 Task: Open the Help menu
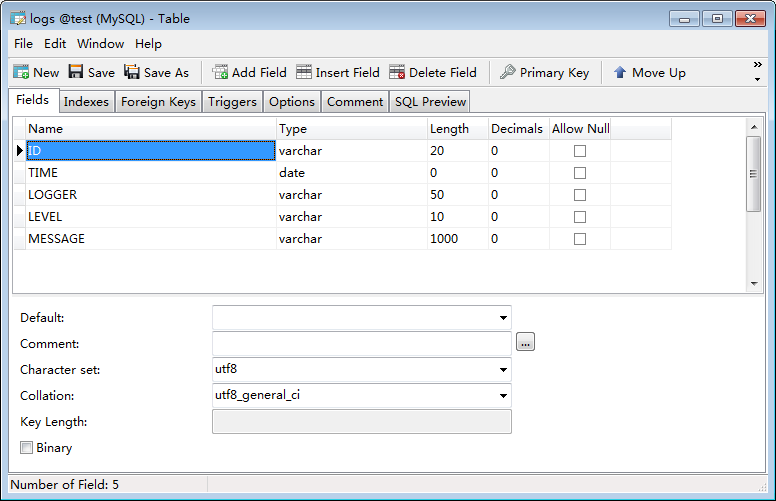(x=148, y=44)
